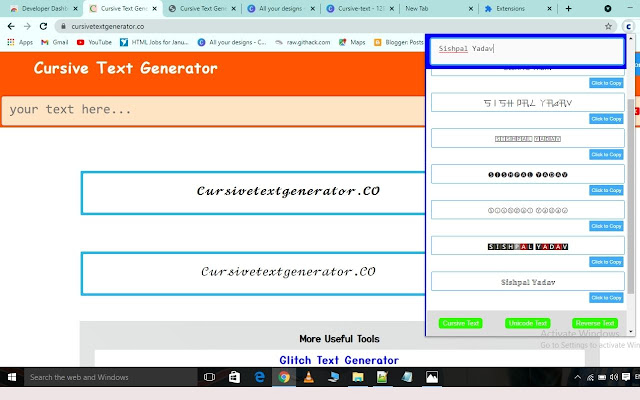This screenshot has height=400, width=640.
Task: Open the Blogger Posts bookmark
Action: (x=399, y=42)
